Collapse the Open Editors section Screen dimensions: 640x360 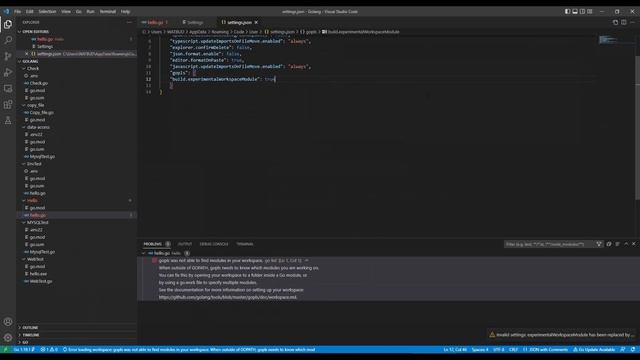click(x=20, y=32)
